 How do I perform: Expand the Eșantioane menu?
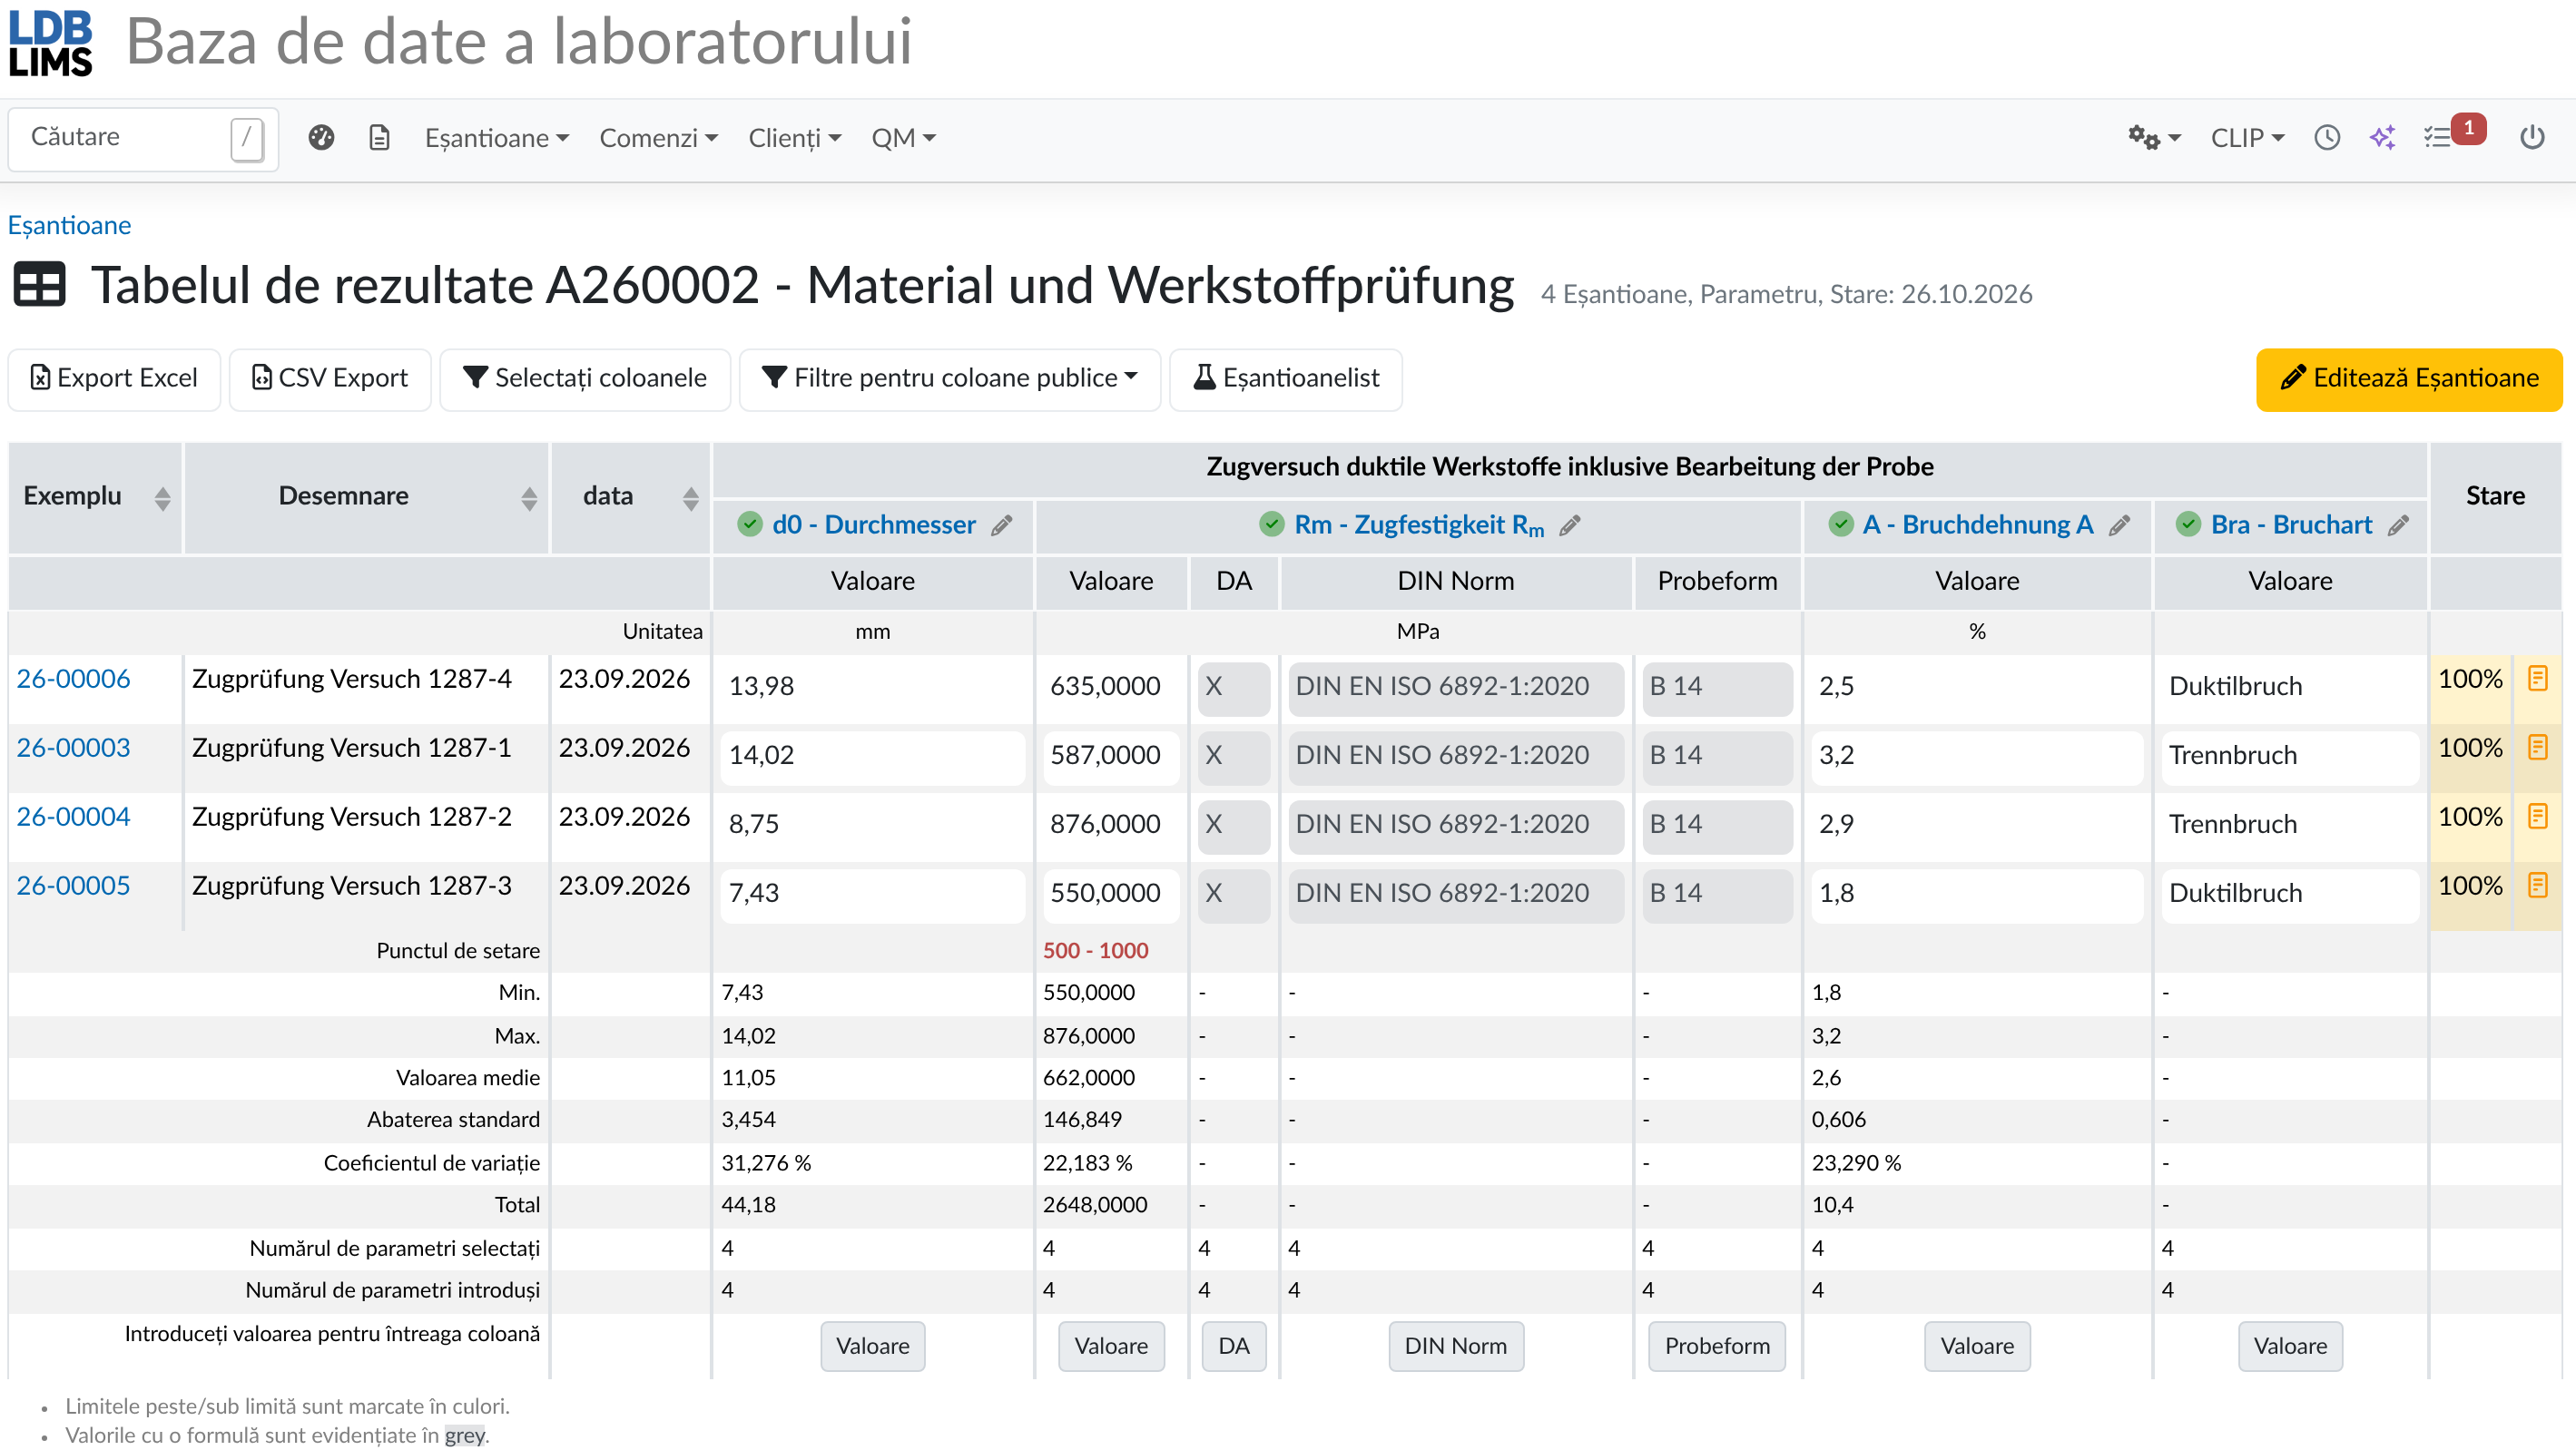(497, 138)
